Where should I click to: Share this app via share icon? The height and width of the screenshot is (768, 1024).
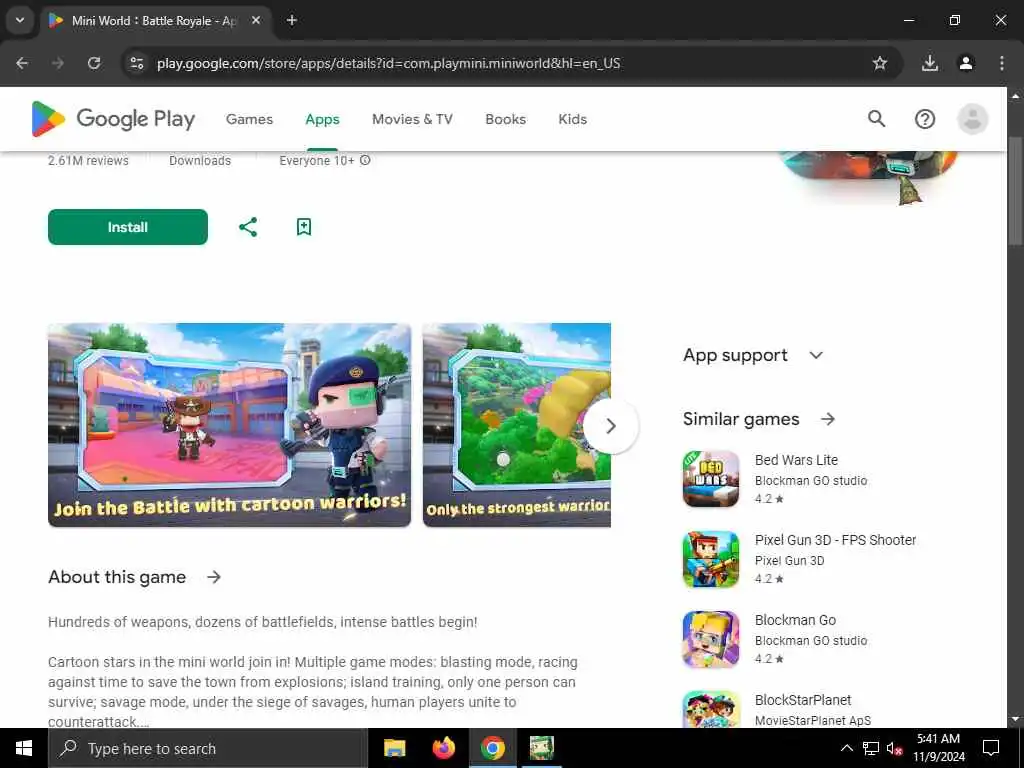point(248,227)
